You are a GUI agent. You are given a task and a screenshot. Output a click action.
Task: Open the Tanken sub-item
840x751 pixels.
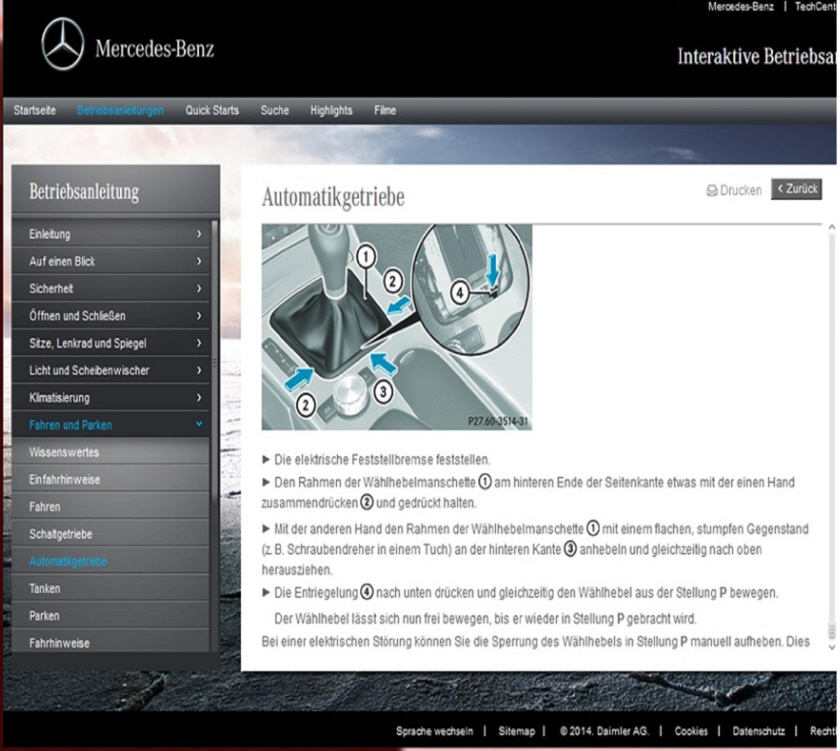(111, 589)
